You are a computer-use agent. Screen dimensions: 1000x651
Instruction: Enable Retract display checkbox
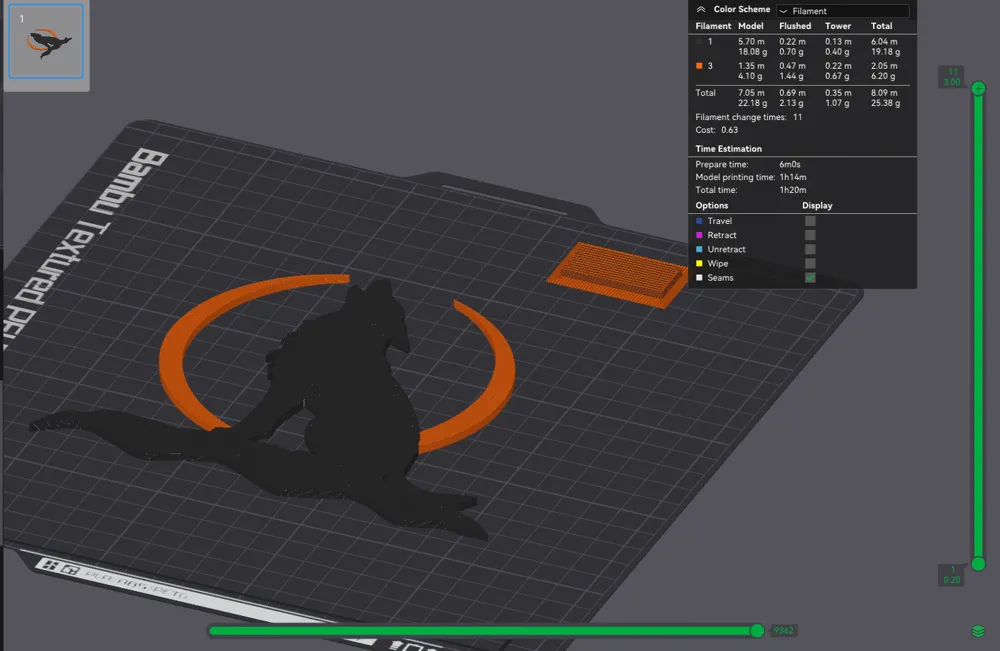(x=810, y=235)
